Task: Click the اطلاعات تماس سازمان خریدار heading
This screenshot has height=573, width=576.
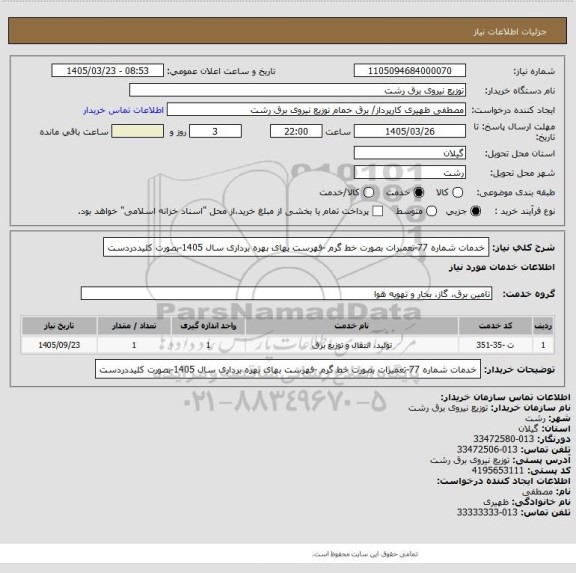Action: click(505, 397)
